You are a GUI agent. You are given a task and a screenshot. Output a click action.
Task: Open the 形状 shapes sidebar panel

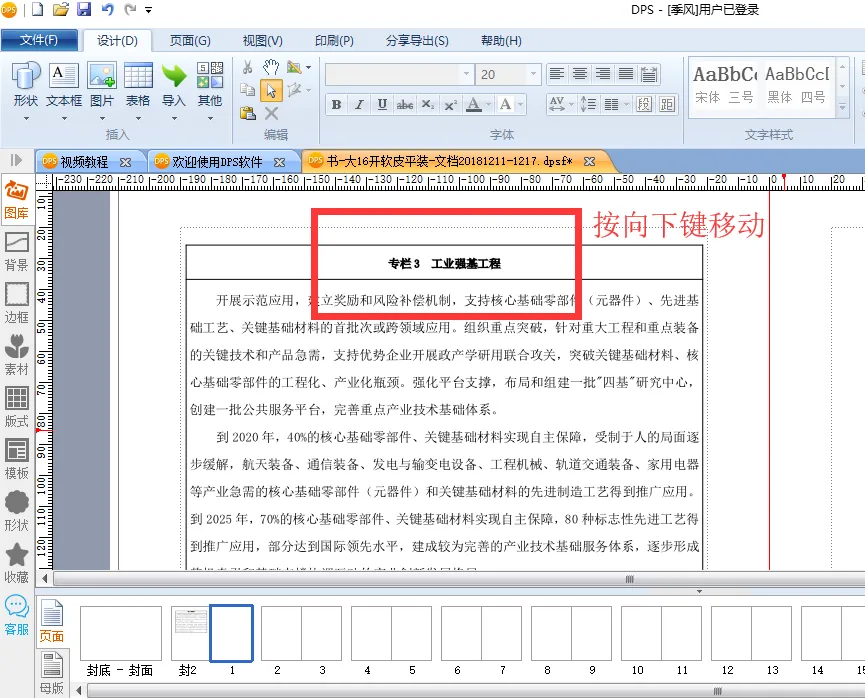tap(17, 511)
